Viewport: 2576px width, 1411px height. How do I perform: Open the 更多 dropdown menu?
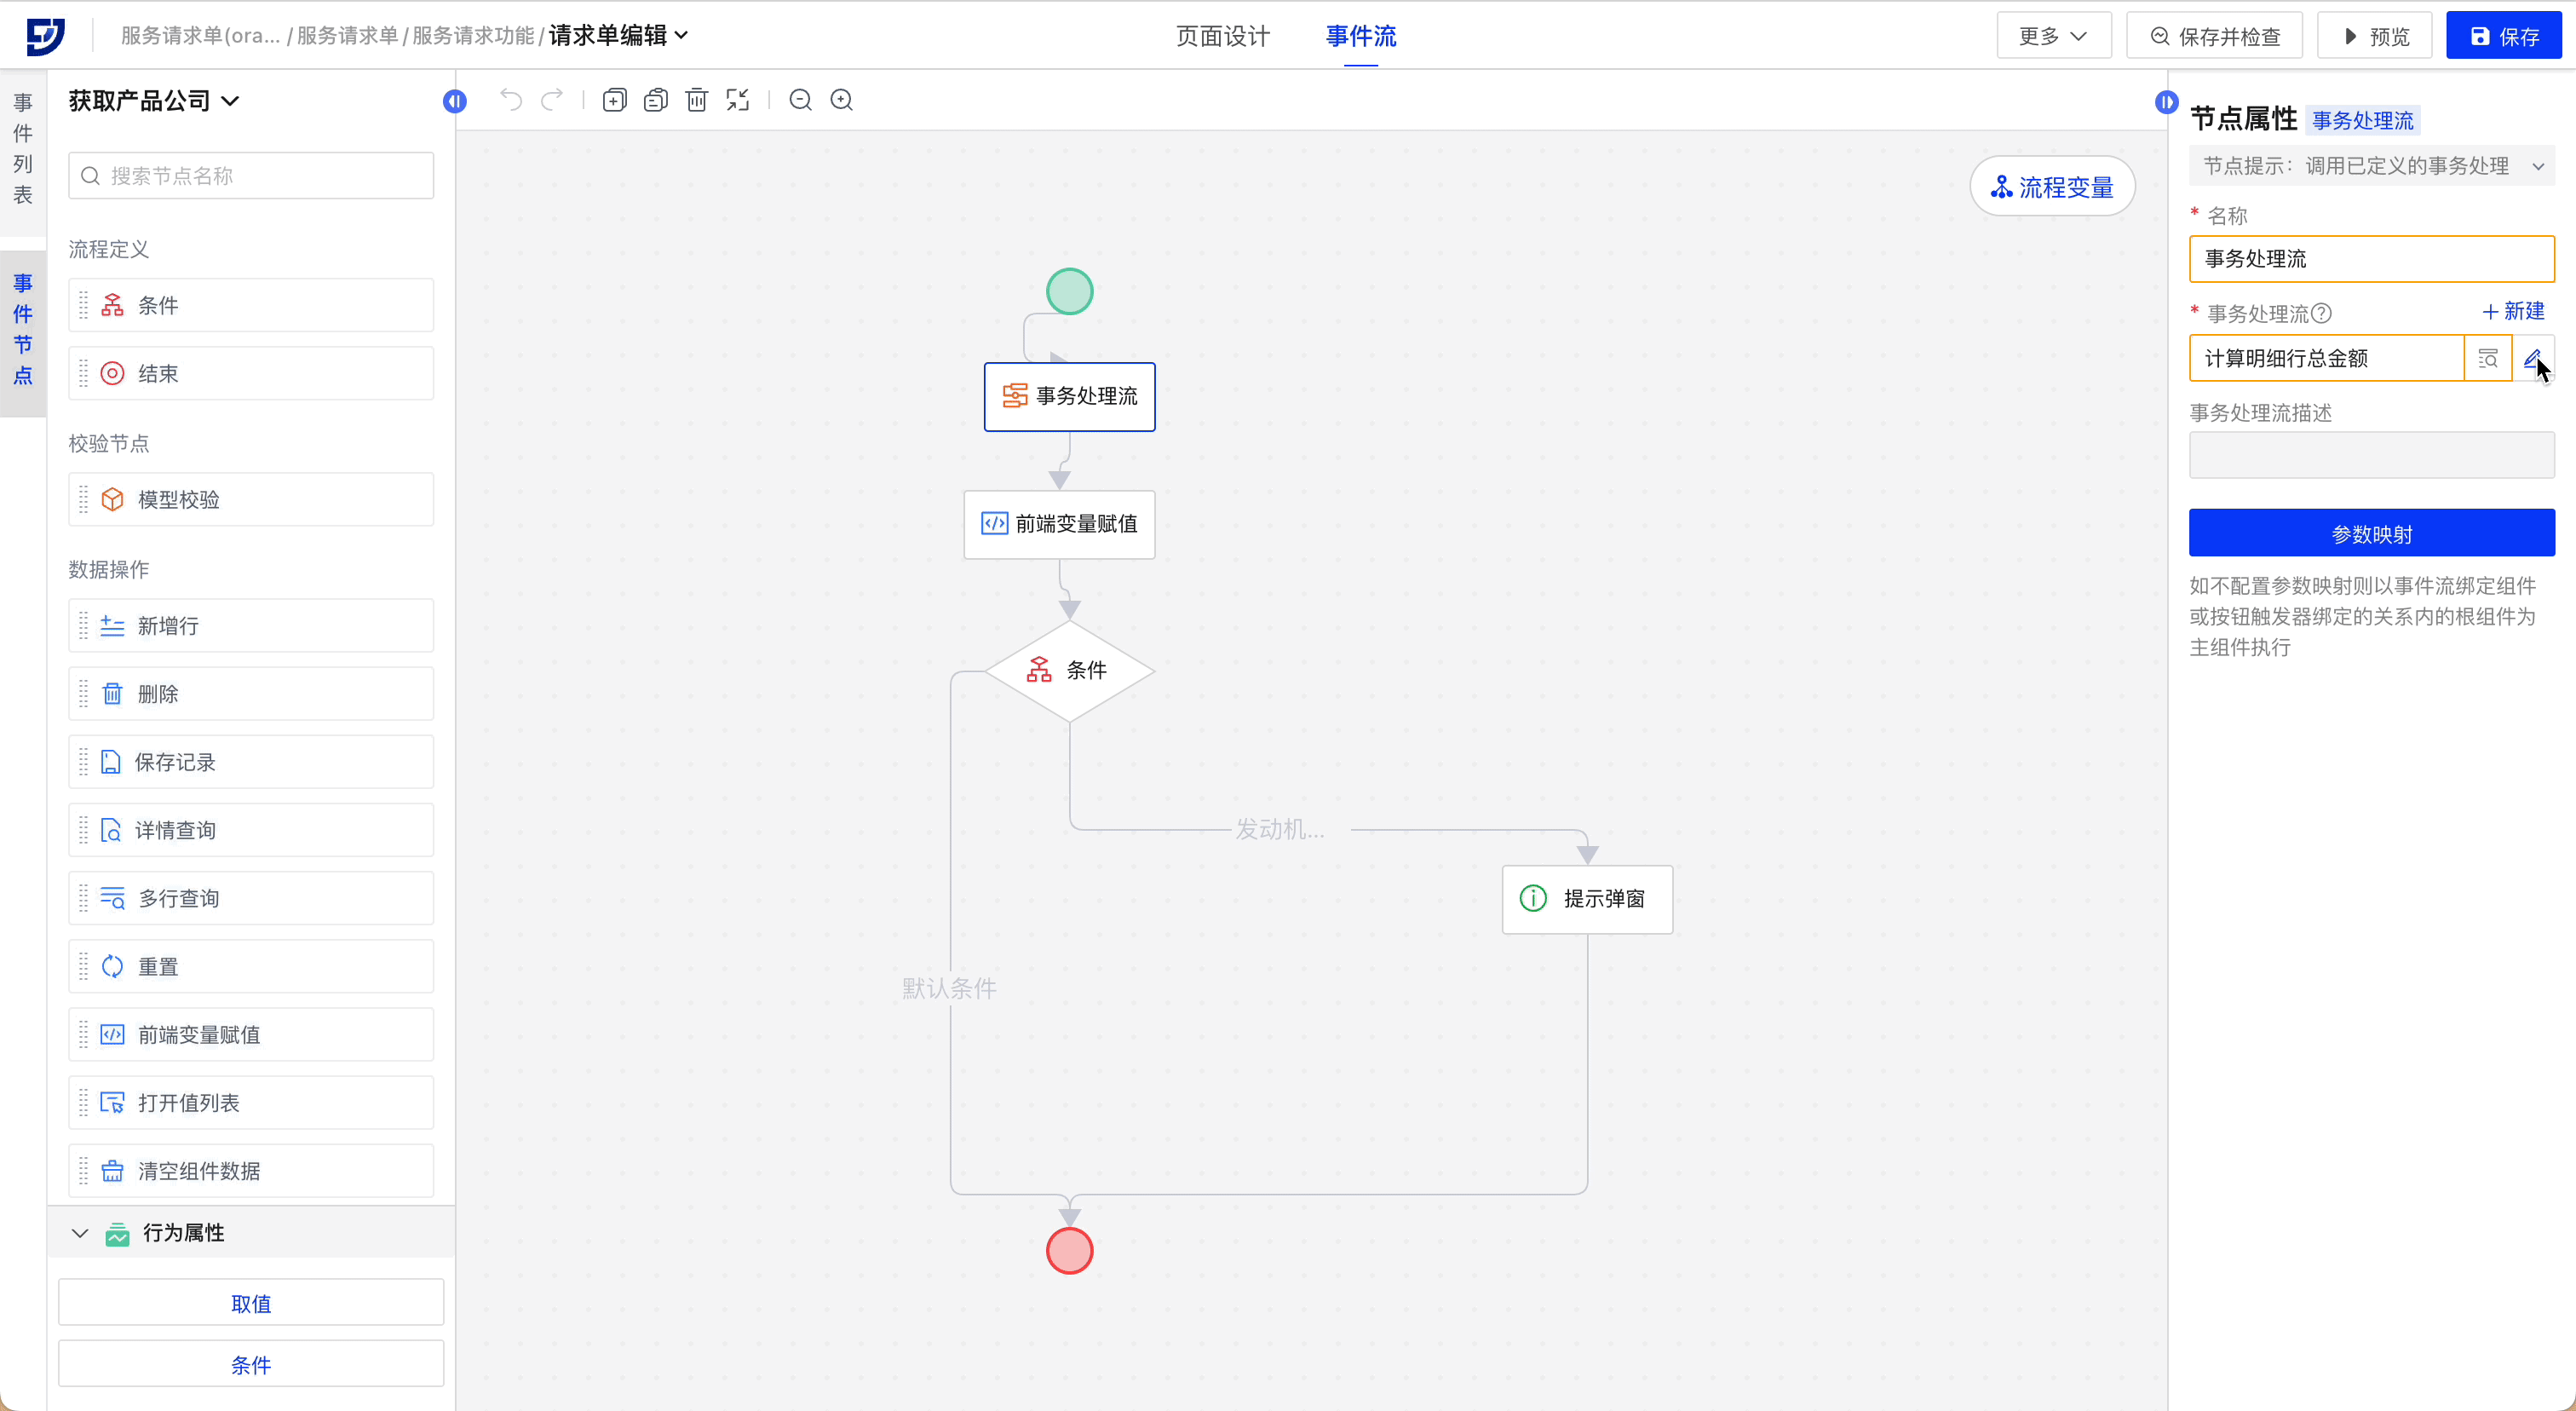click(2053, 36)
